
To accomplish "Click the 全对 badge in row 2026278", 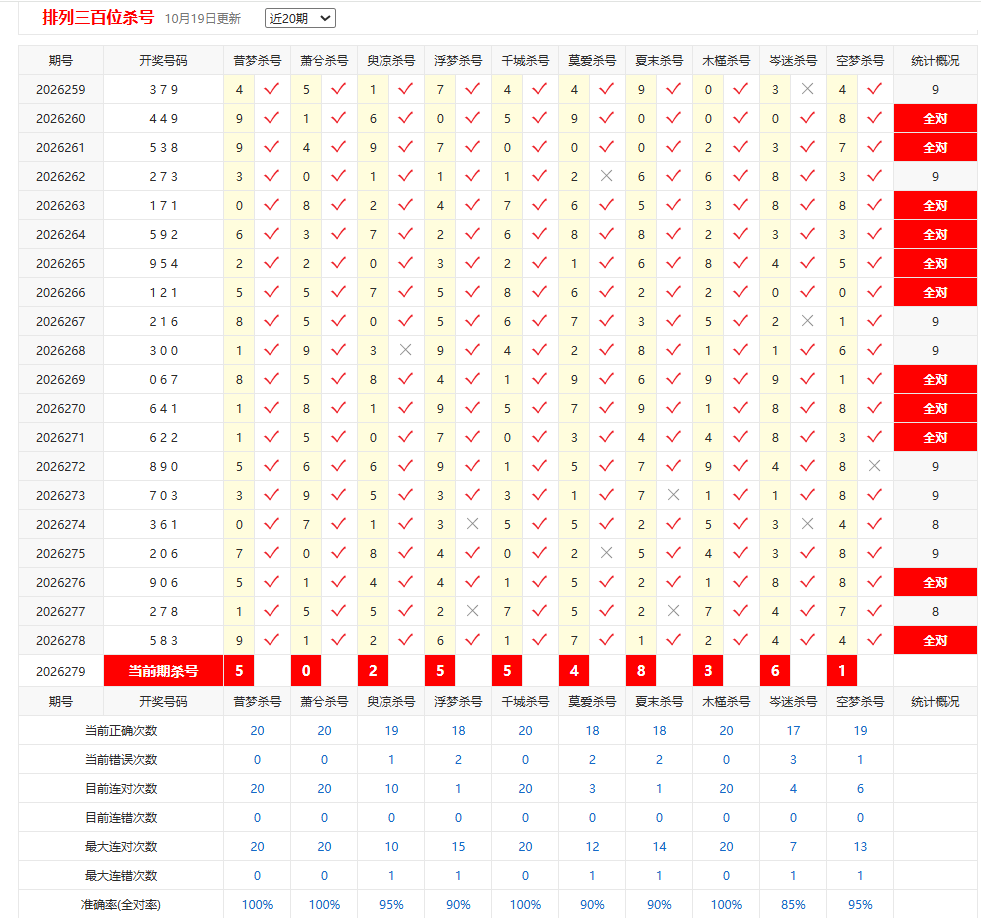I will [935, 640].
